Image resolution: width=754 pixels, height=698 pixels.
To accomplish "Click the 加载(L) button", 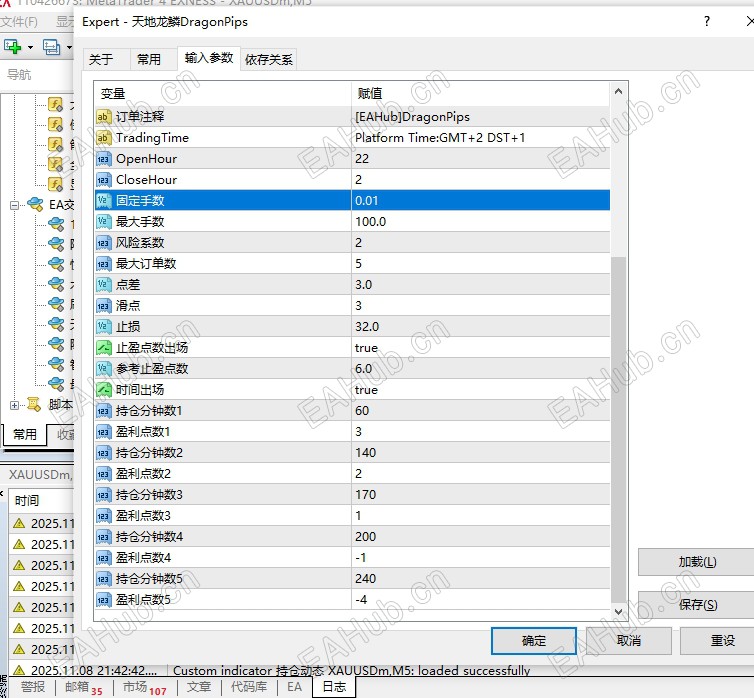I will click(x=697, y=562).
